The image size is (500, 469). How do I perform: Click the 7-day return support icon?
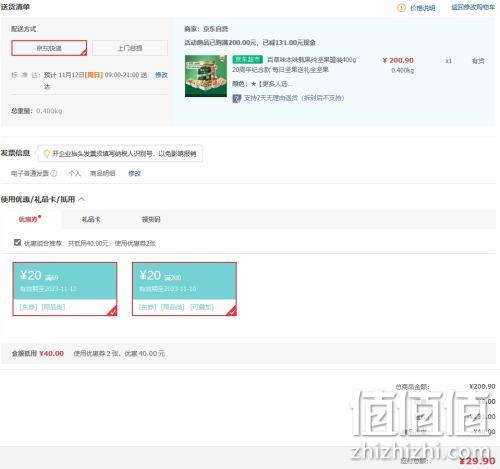[x=237, y=98]
